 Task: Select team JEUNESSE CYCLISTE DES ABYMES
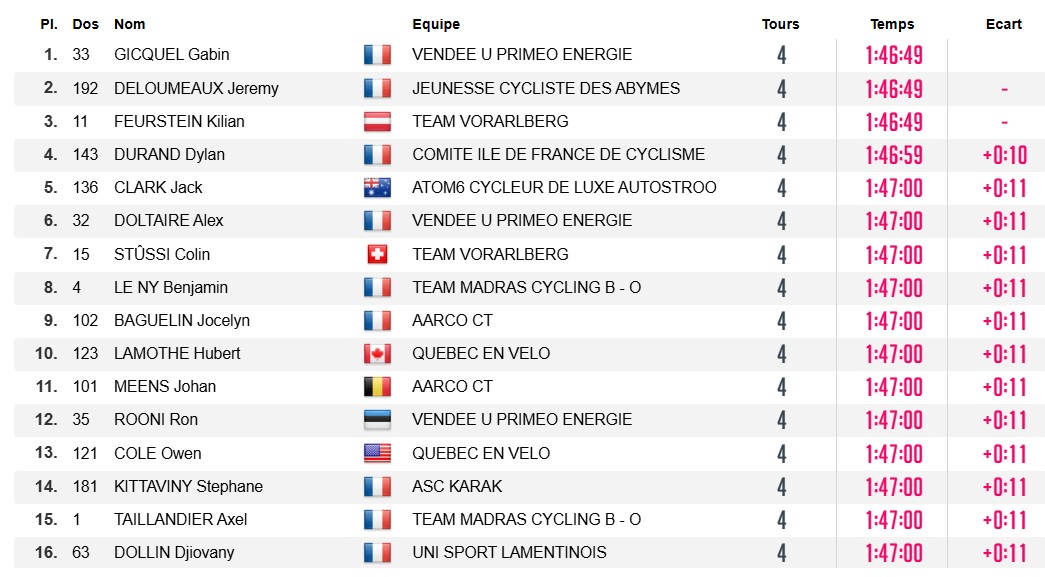click(546, 88)
